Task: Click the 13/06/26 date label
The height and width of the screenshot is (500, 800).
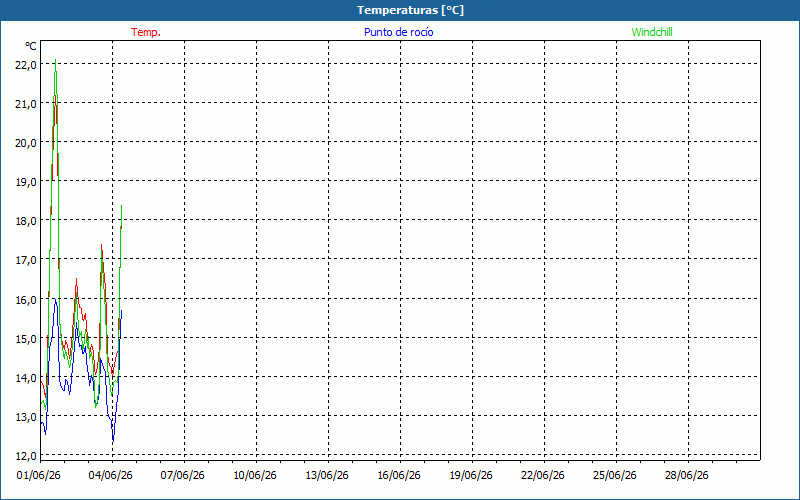Action: point(327,476)
